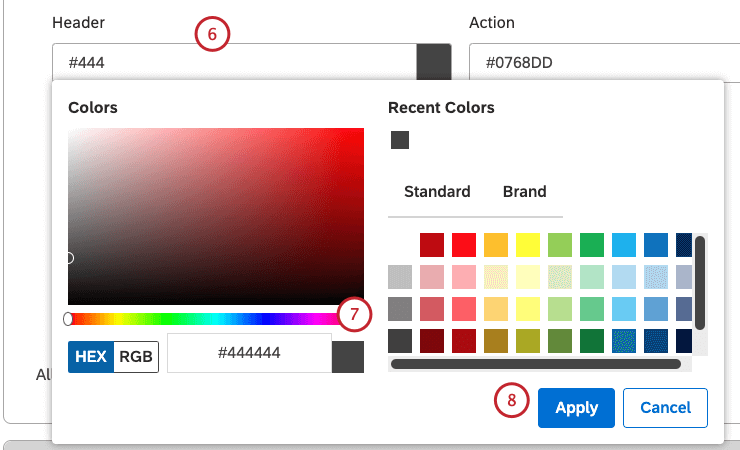
Task: Choose the bright red standard swatch
Action: click(464, 245)
